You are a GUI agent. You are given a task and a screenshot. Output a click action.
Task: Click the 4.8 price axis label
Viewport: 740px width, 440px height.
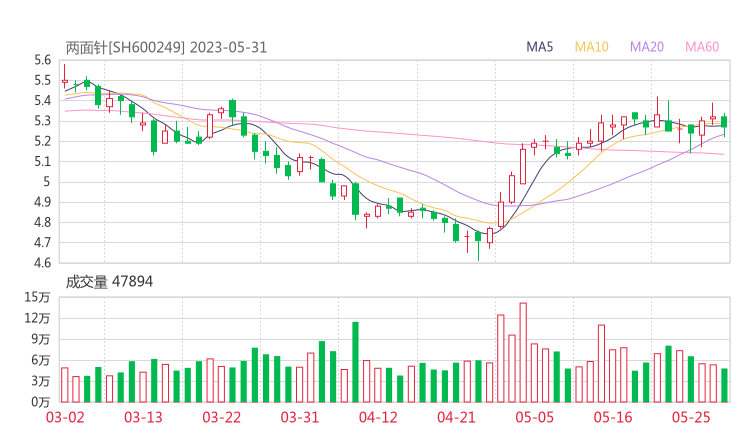point(42,222)
